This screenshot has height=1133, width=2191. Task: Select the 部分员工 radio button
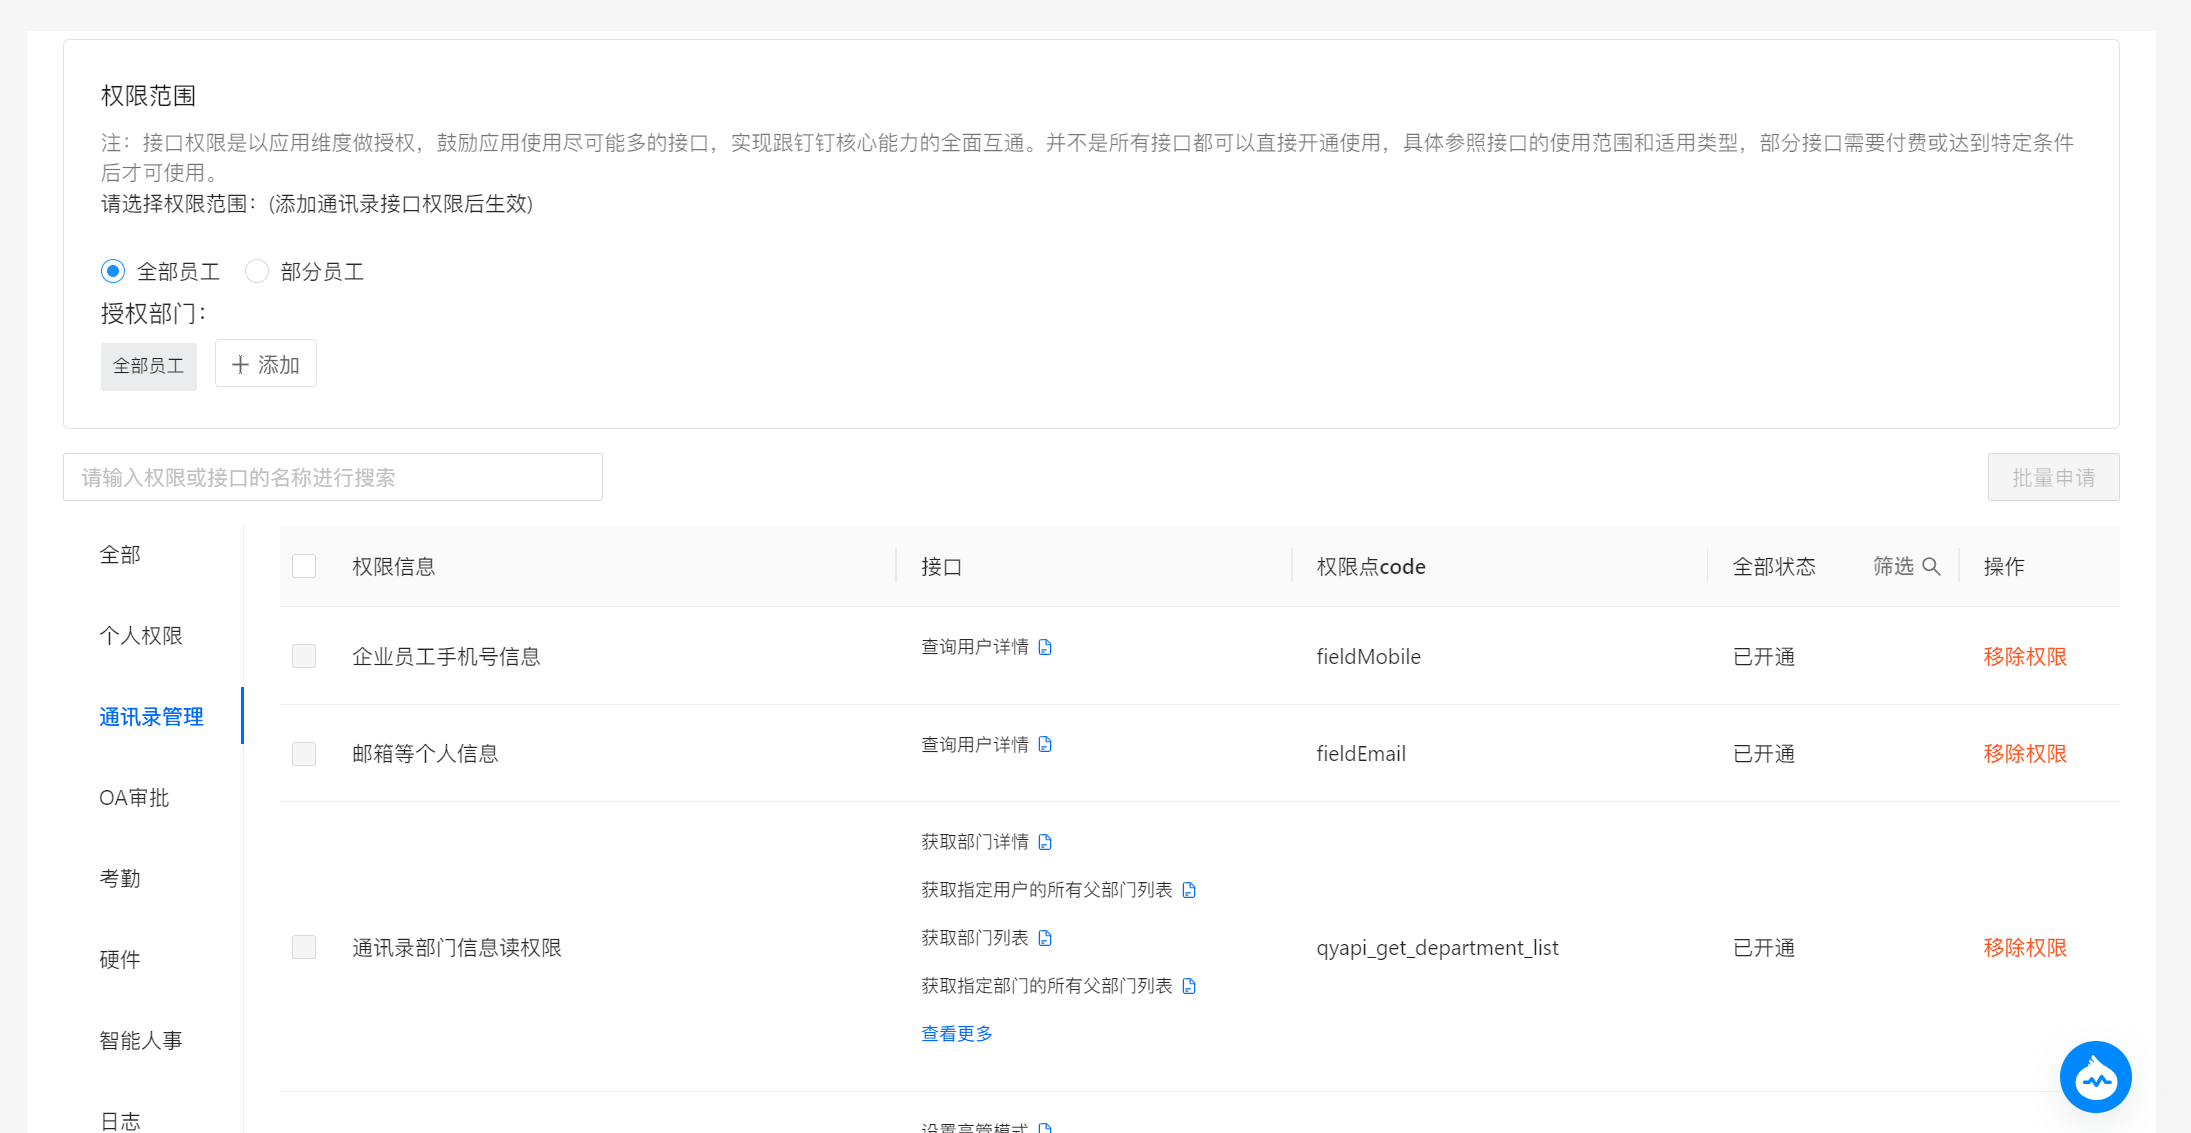257,271
